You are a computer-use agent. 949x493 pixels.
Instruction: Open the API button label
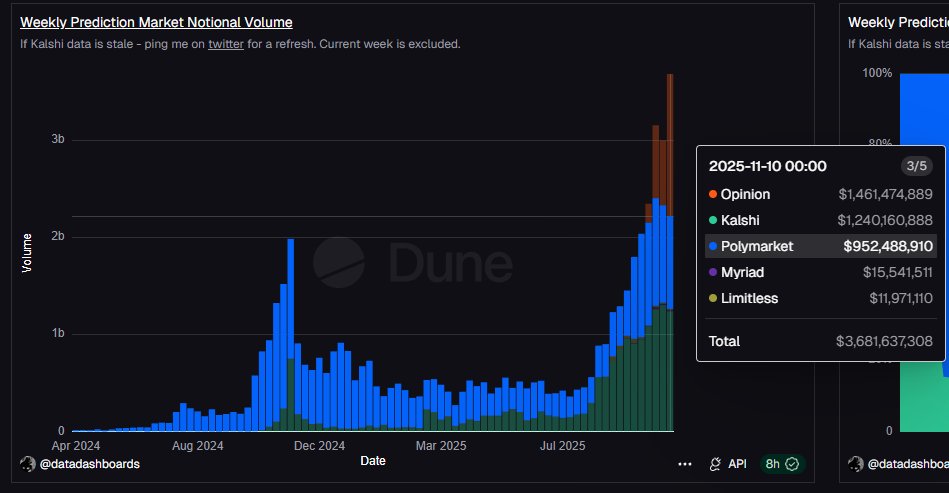[737, 464]
